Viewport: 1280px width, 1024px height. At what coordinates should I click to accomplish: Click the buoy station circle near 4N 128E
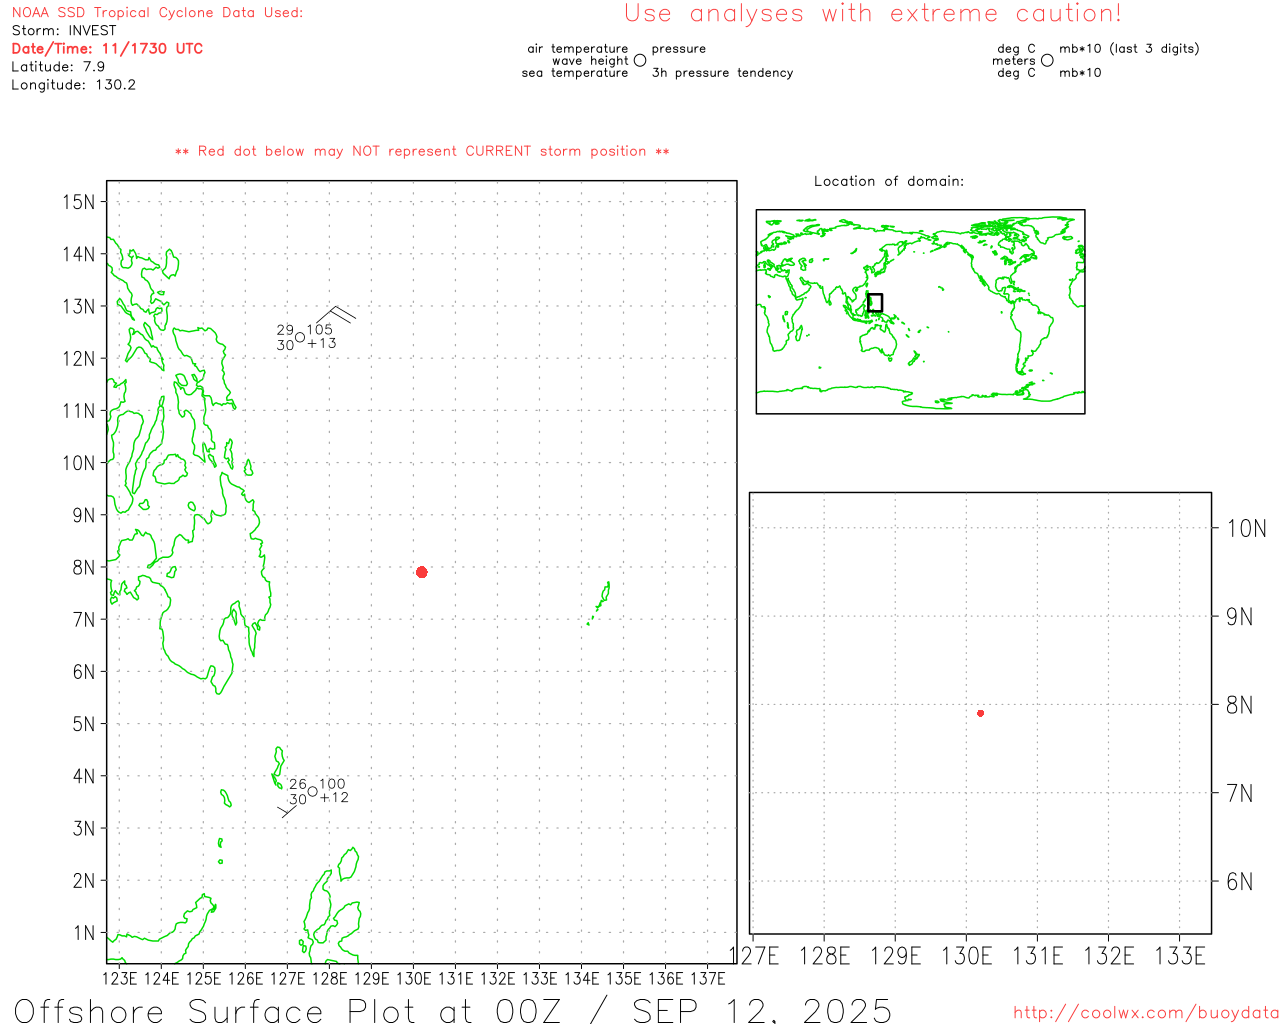(x=312, y=791)
